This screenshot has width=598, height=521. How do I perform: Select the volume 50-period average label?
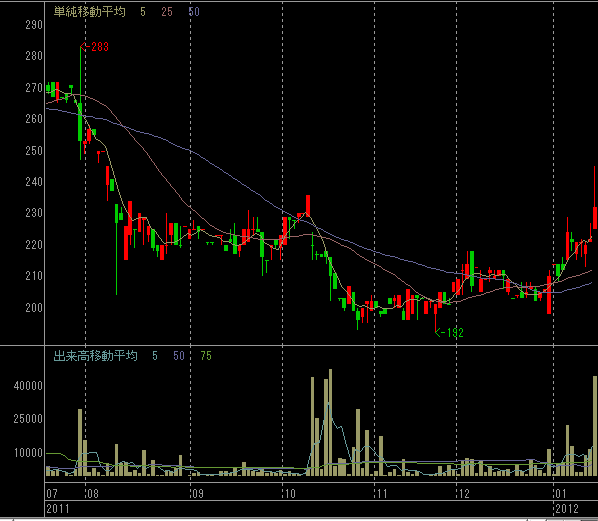click(179, 356)
